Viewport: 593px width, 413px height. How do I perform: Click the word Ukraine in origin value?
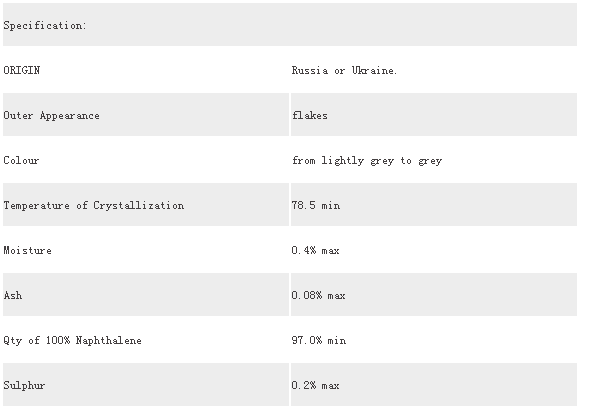pyautogui.click(x=374, y=70)
